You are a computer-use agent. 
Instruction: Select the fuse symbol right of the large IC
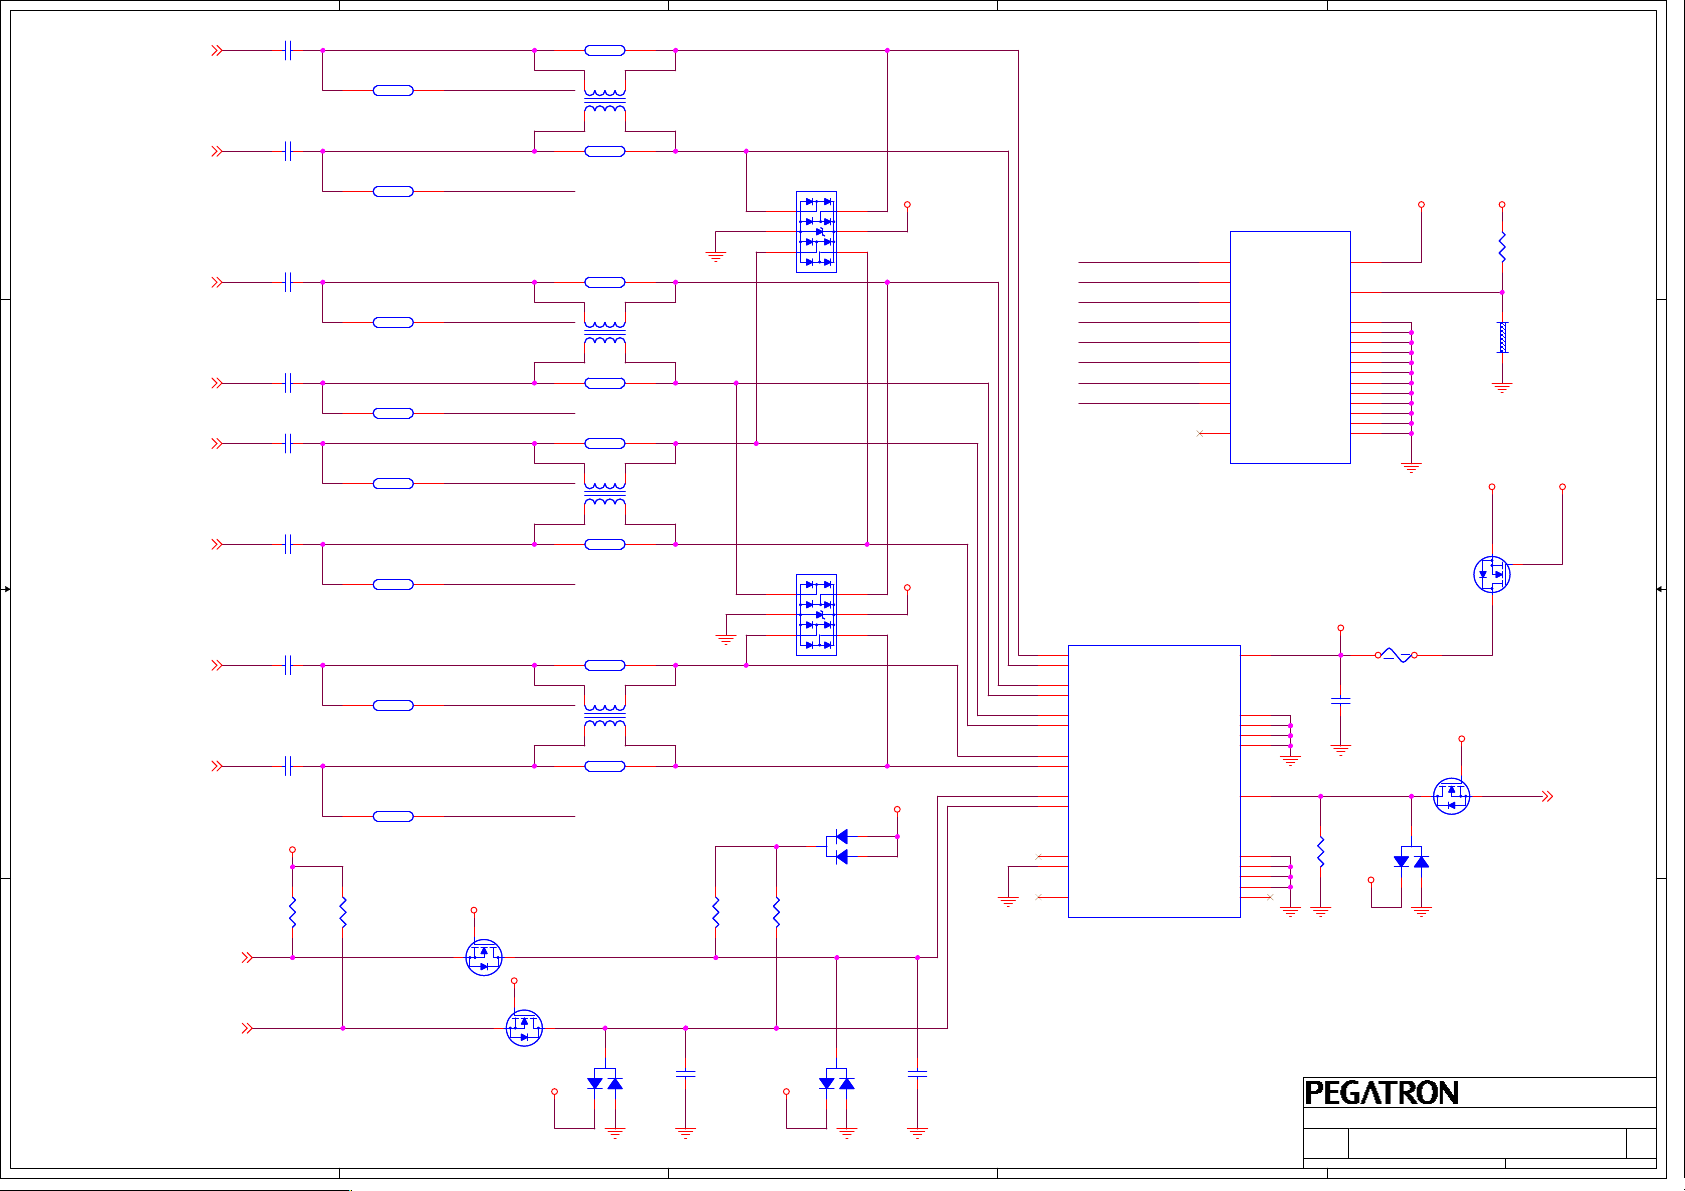(1396, 655)
